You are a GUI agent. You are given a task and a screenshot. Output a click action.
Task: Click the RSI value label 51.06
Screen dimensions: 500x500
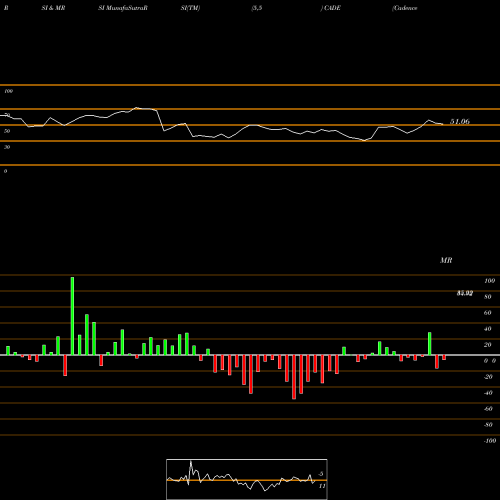pos(460,122)
